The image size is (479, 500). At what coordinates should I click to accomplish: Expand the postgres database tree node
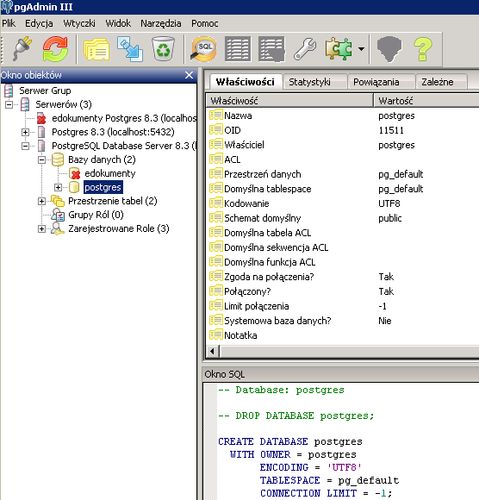coord(58,187)
